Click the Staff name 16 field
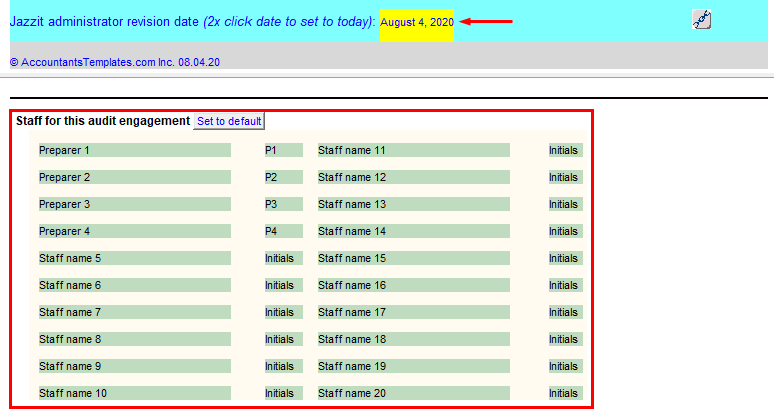This screenshot has width=774, height=417. (413, 285)
